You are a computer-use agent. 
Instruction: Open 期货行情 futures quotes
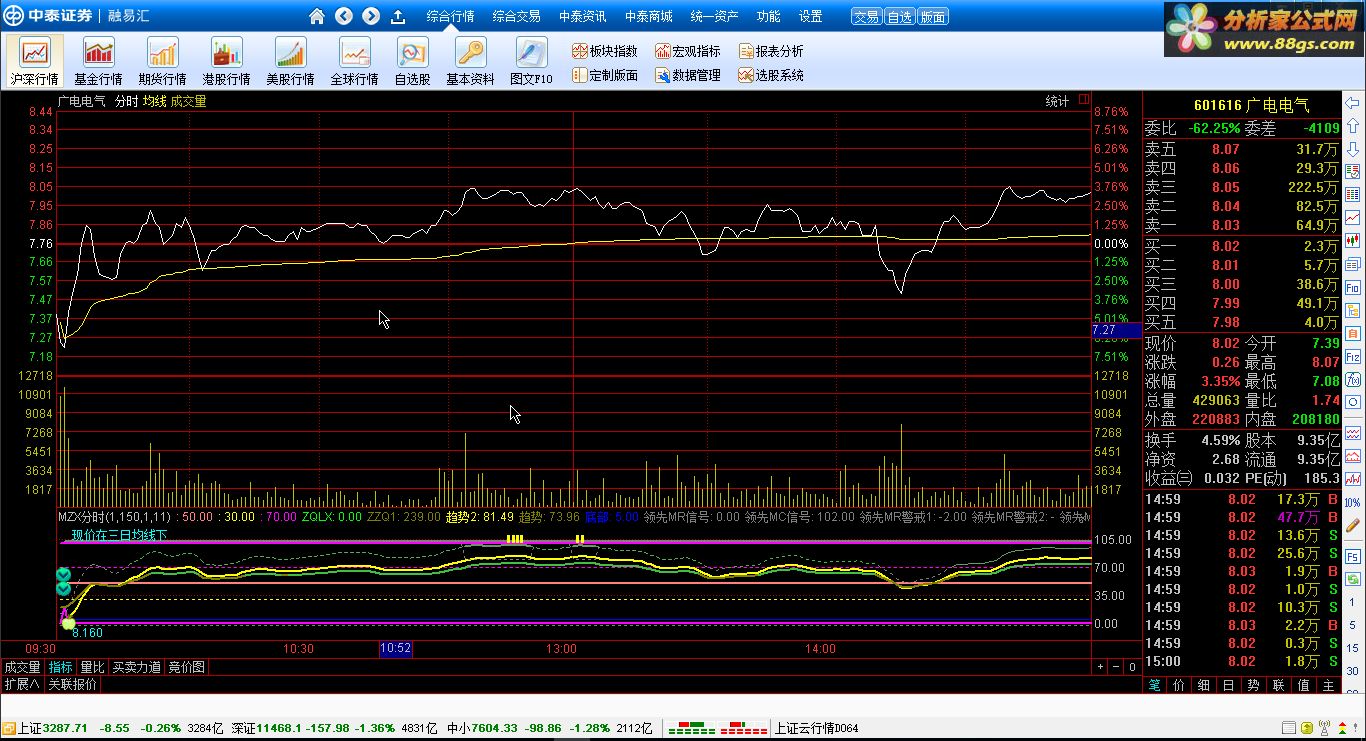pos(162,61)
